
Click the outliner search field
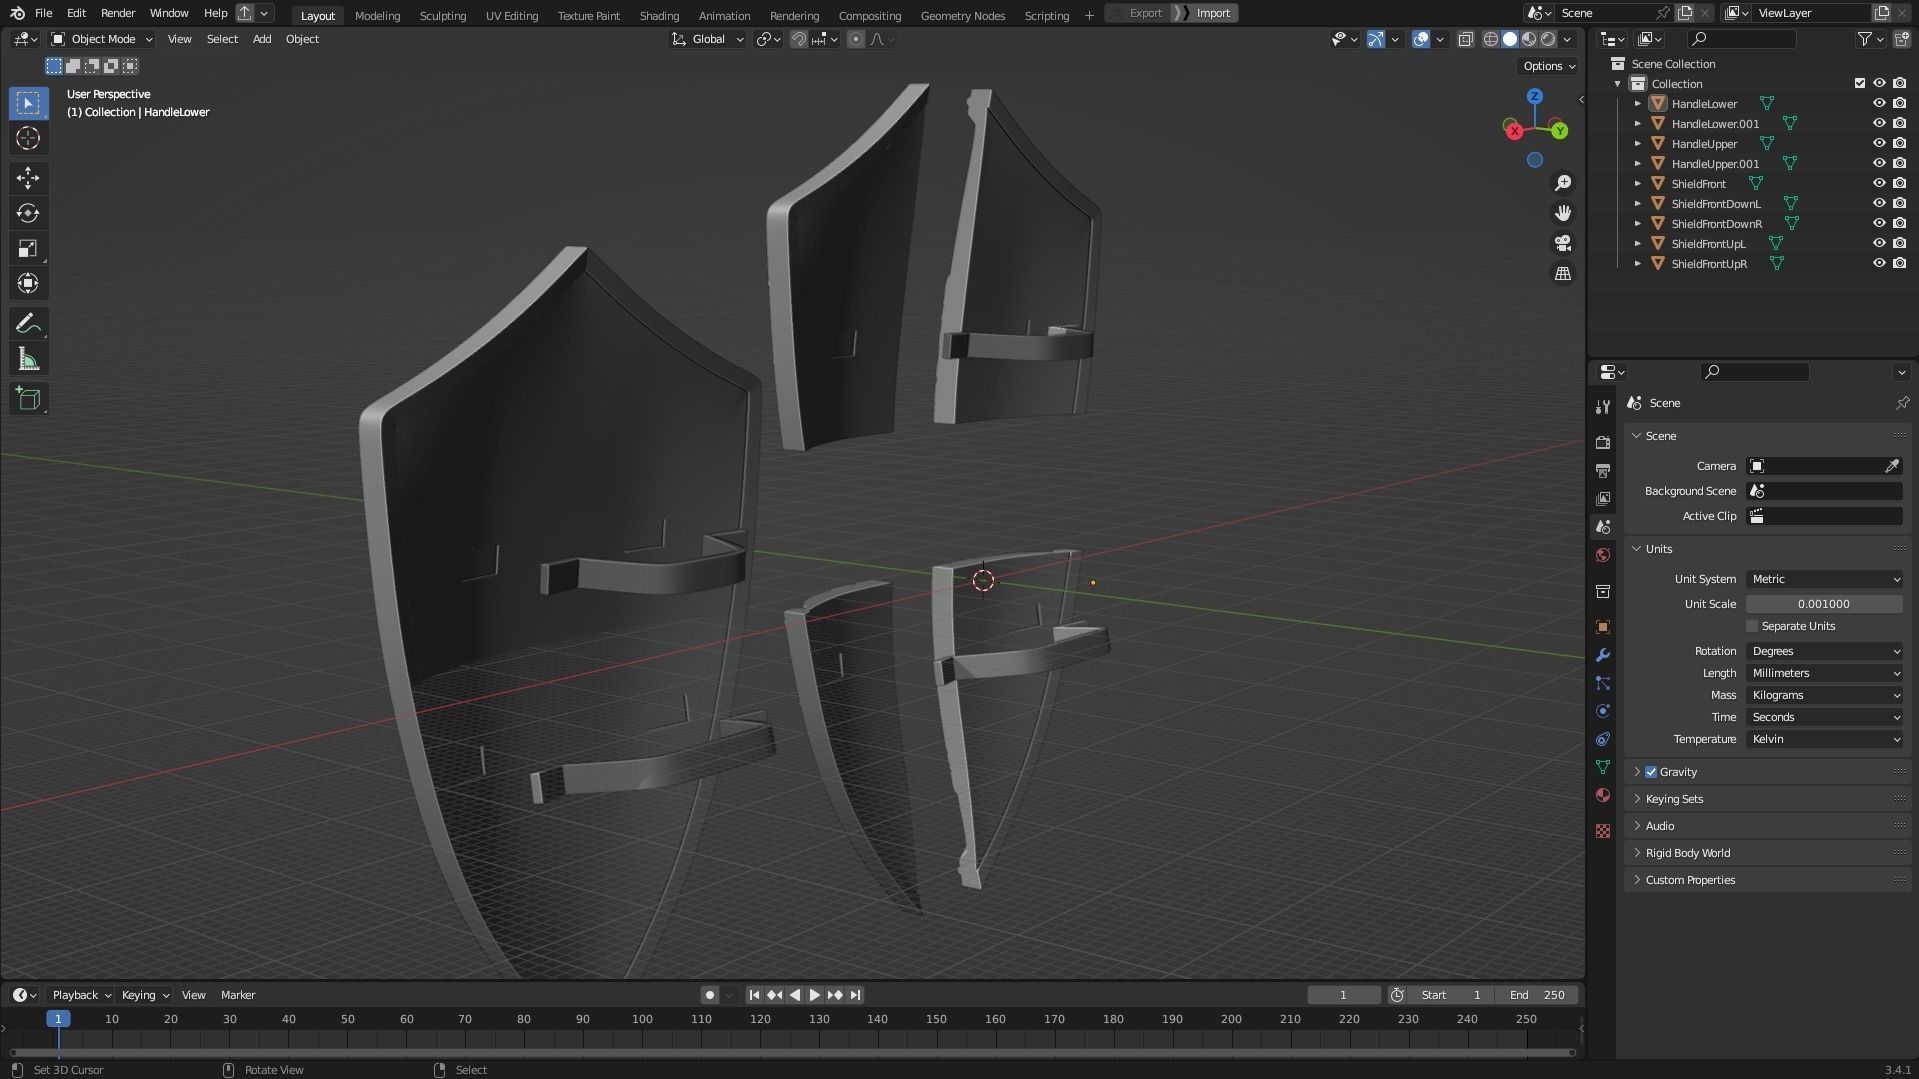coord(1742,39)
